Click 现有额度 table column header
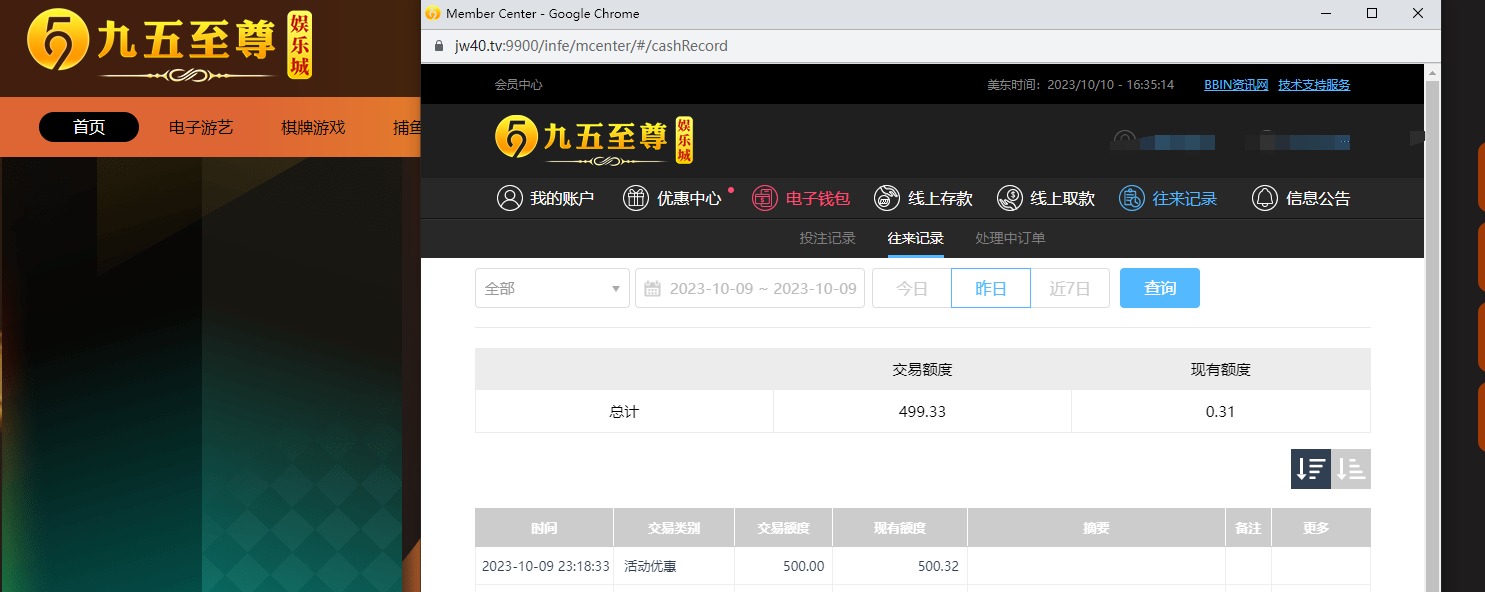Image resolution: width=1485 pixels, height=592 pixels. [x=900, y=528]
